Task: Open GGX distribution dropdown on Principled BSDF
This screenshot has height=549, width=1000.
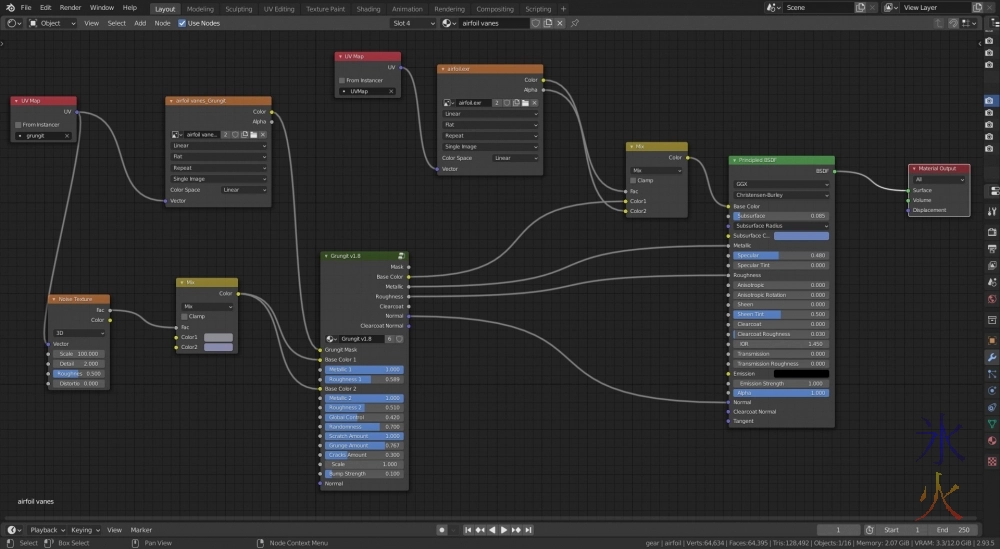Action: point(781,184)
